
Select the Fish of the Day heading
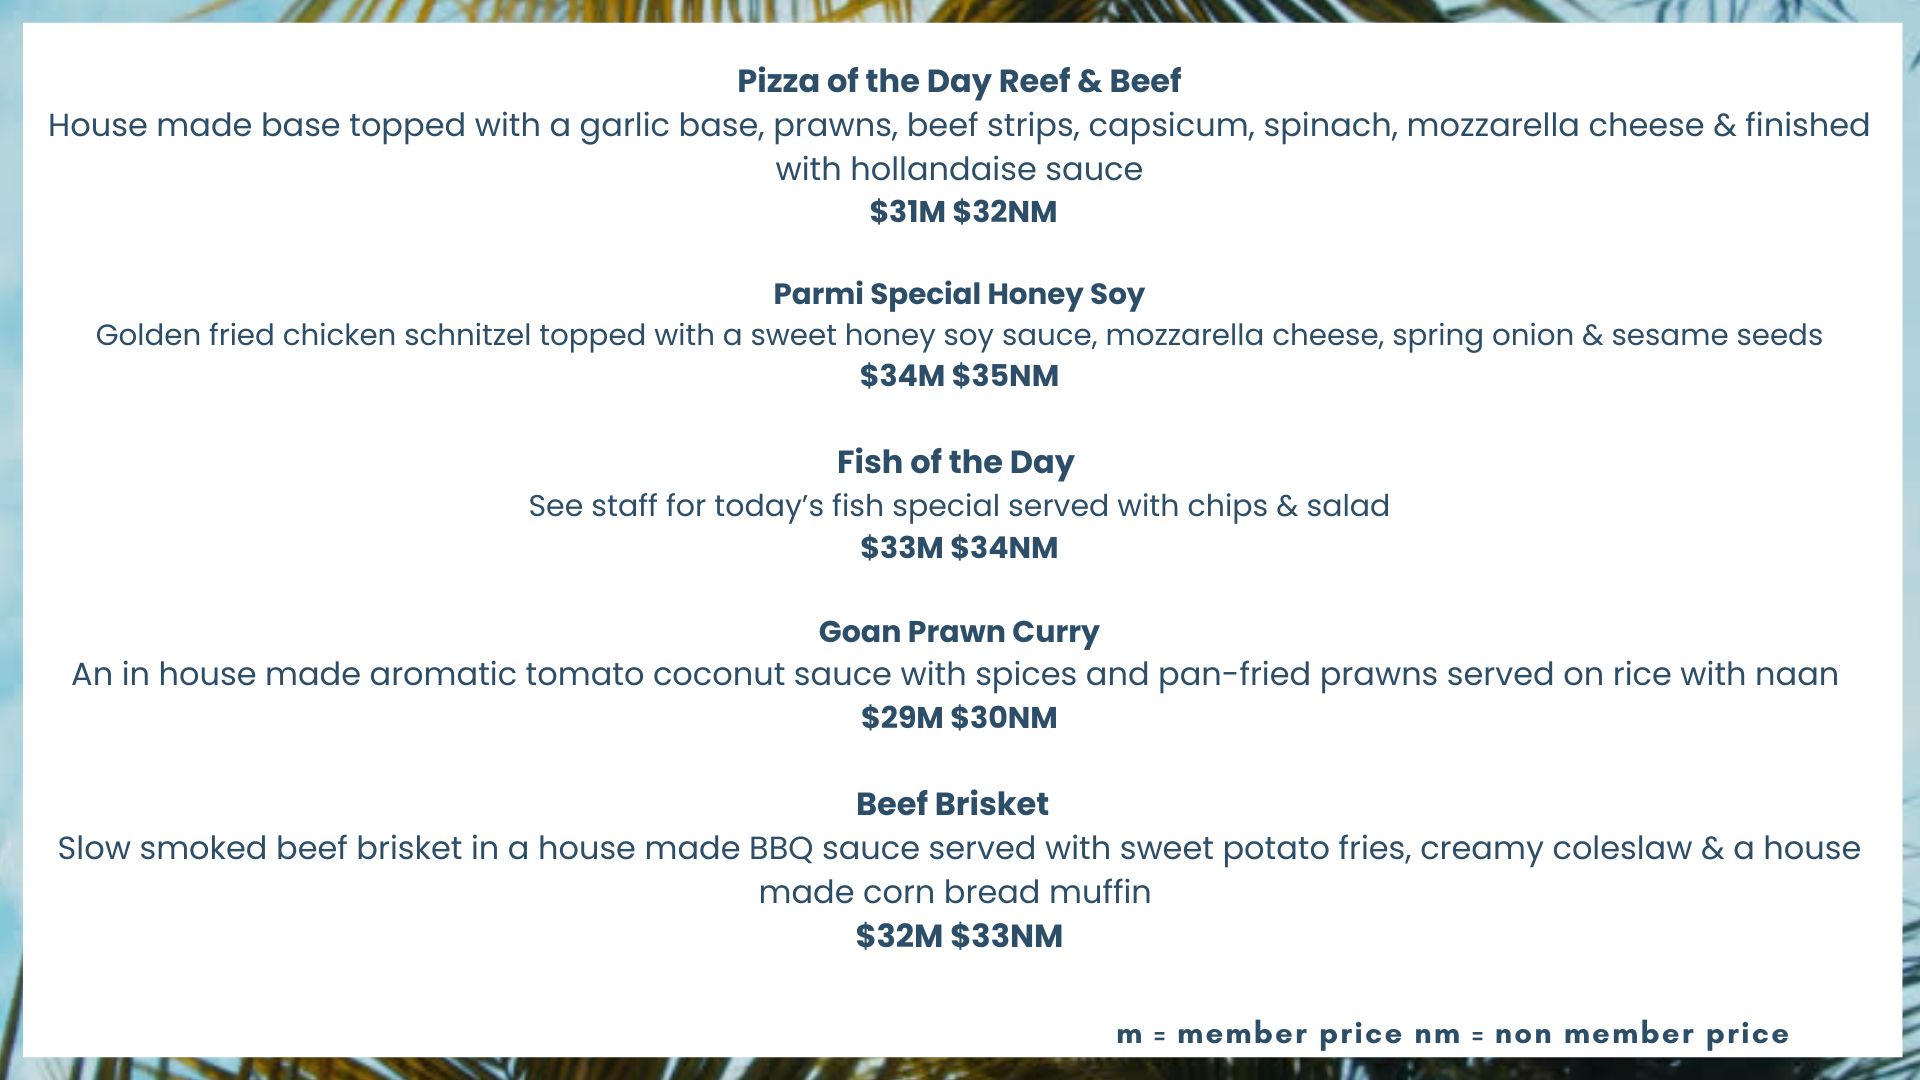[x=956, y=462]
